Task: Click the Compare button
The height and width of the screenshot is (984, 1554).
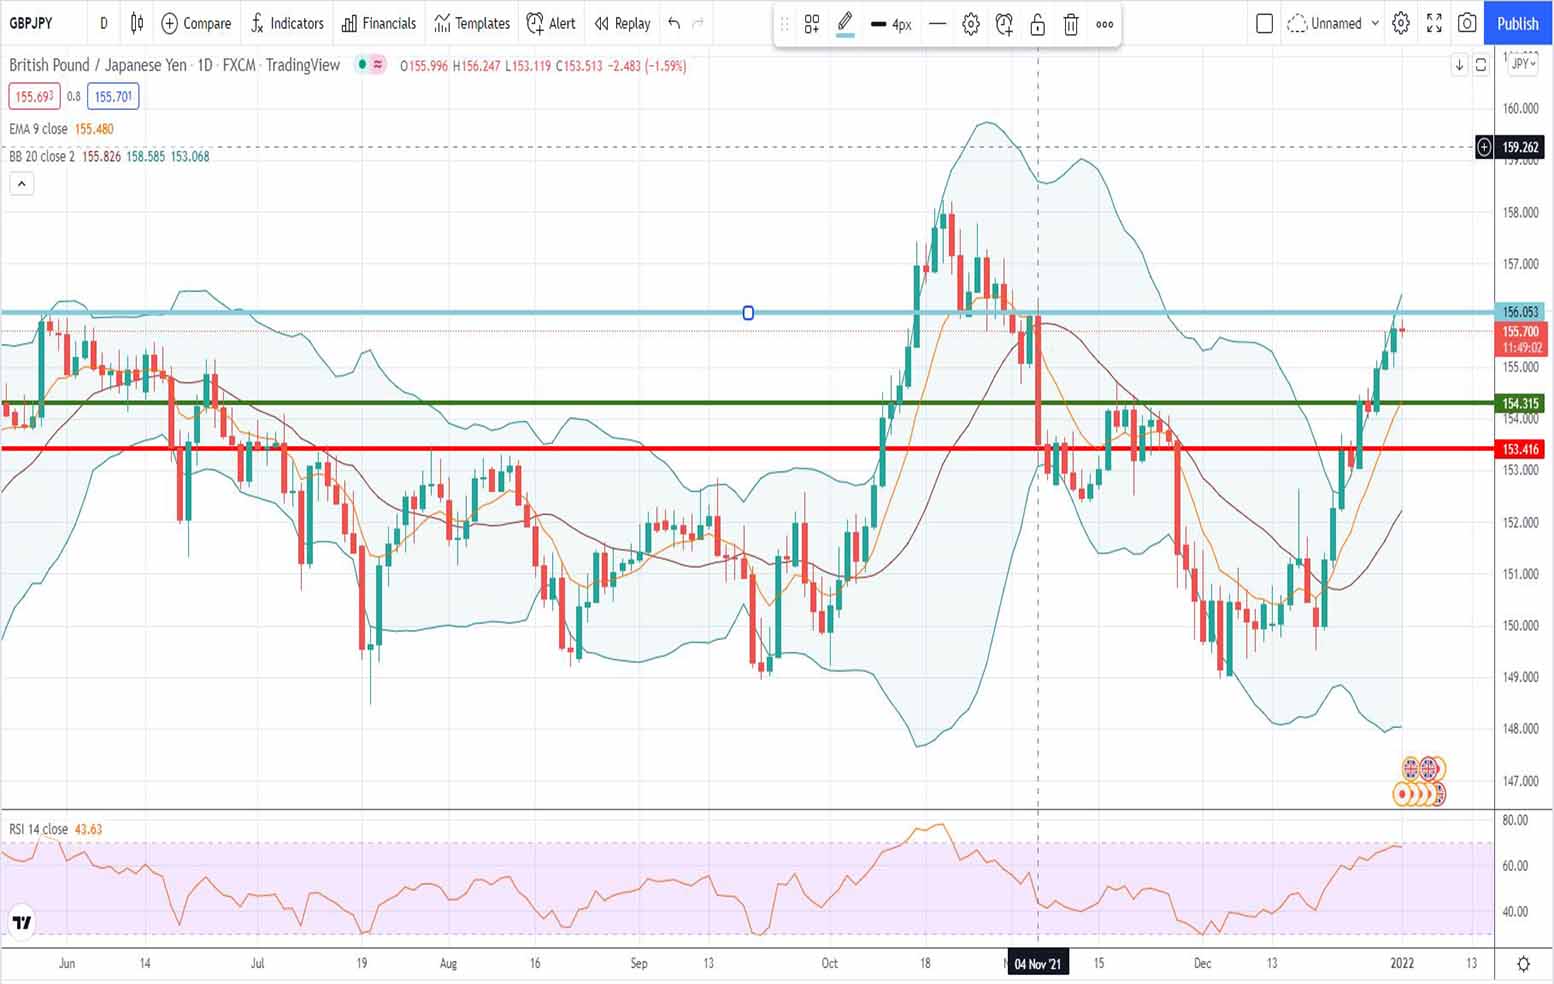Action: [x=196, y=23]
